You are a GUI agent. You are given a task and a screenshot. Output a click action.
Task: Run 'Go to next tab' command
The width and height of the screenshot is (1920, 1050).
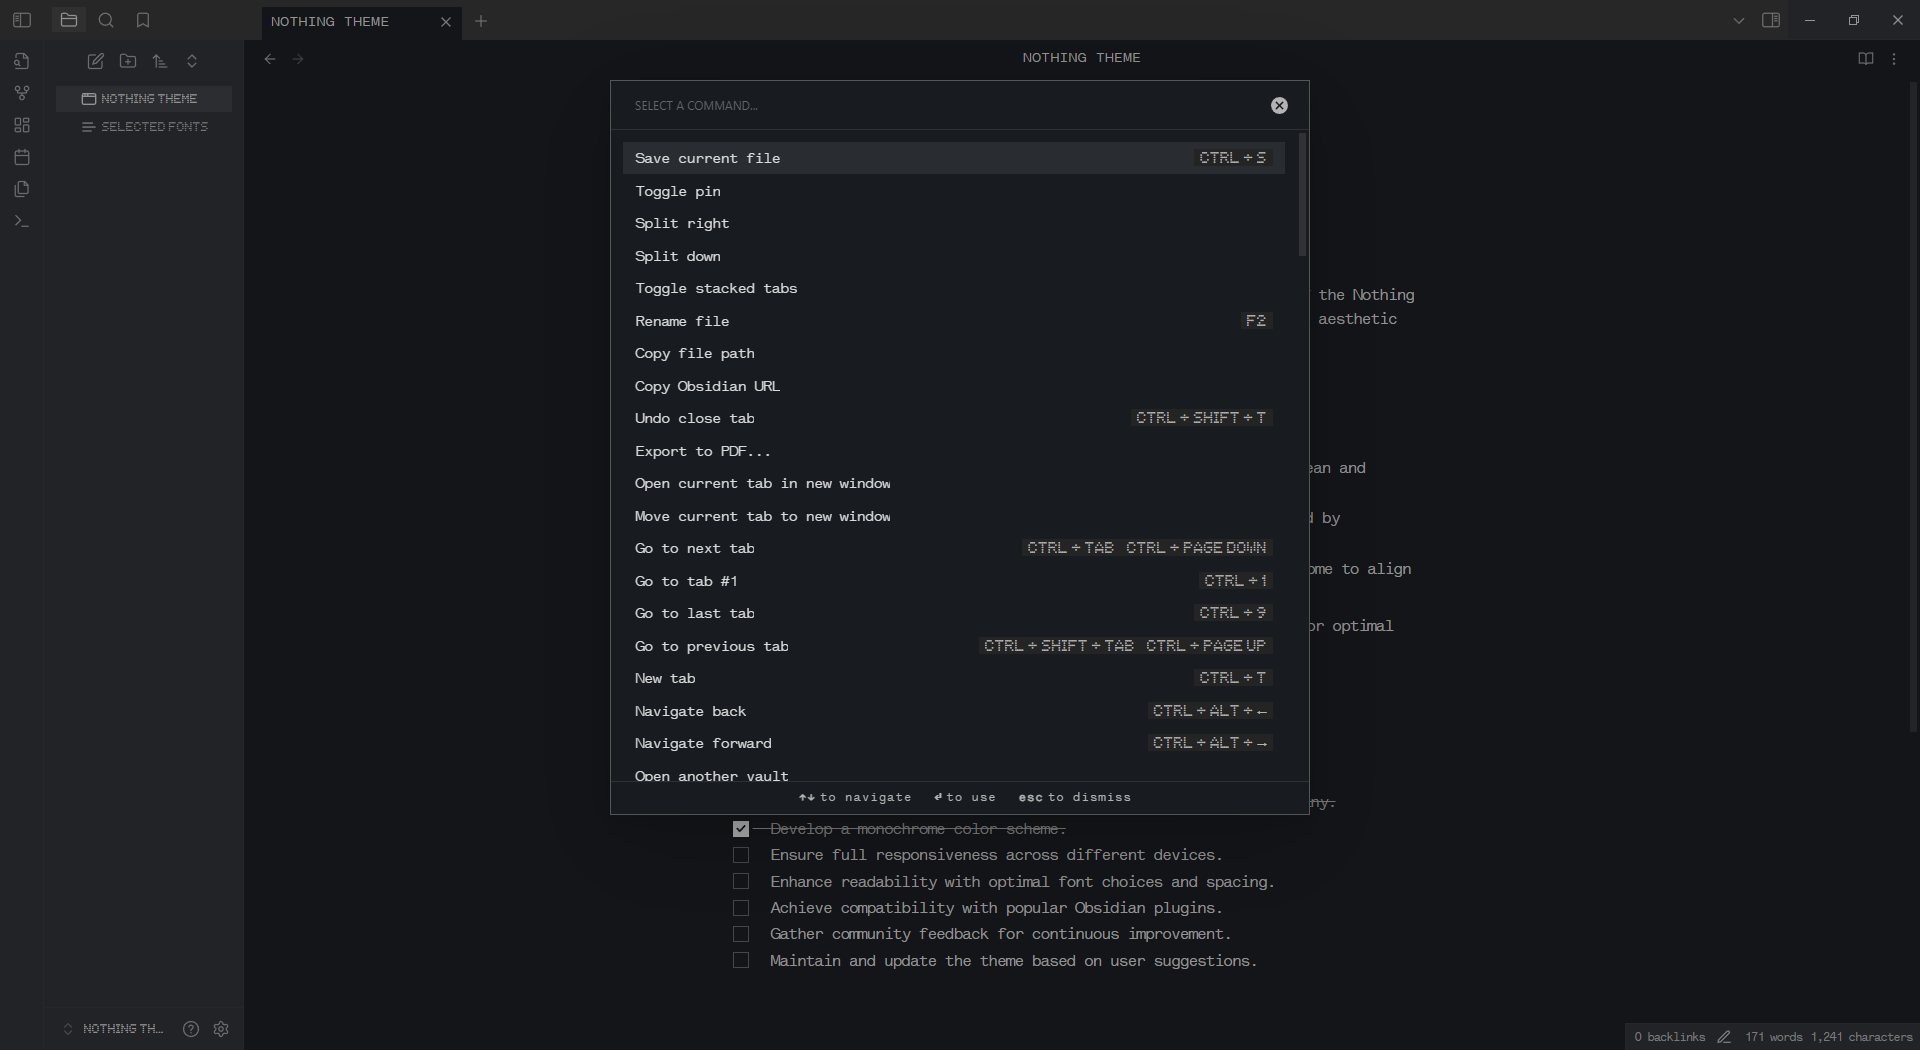954,548
